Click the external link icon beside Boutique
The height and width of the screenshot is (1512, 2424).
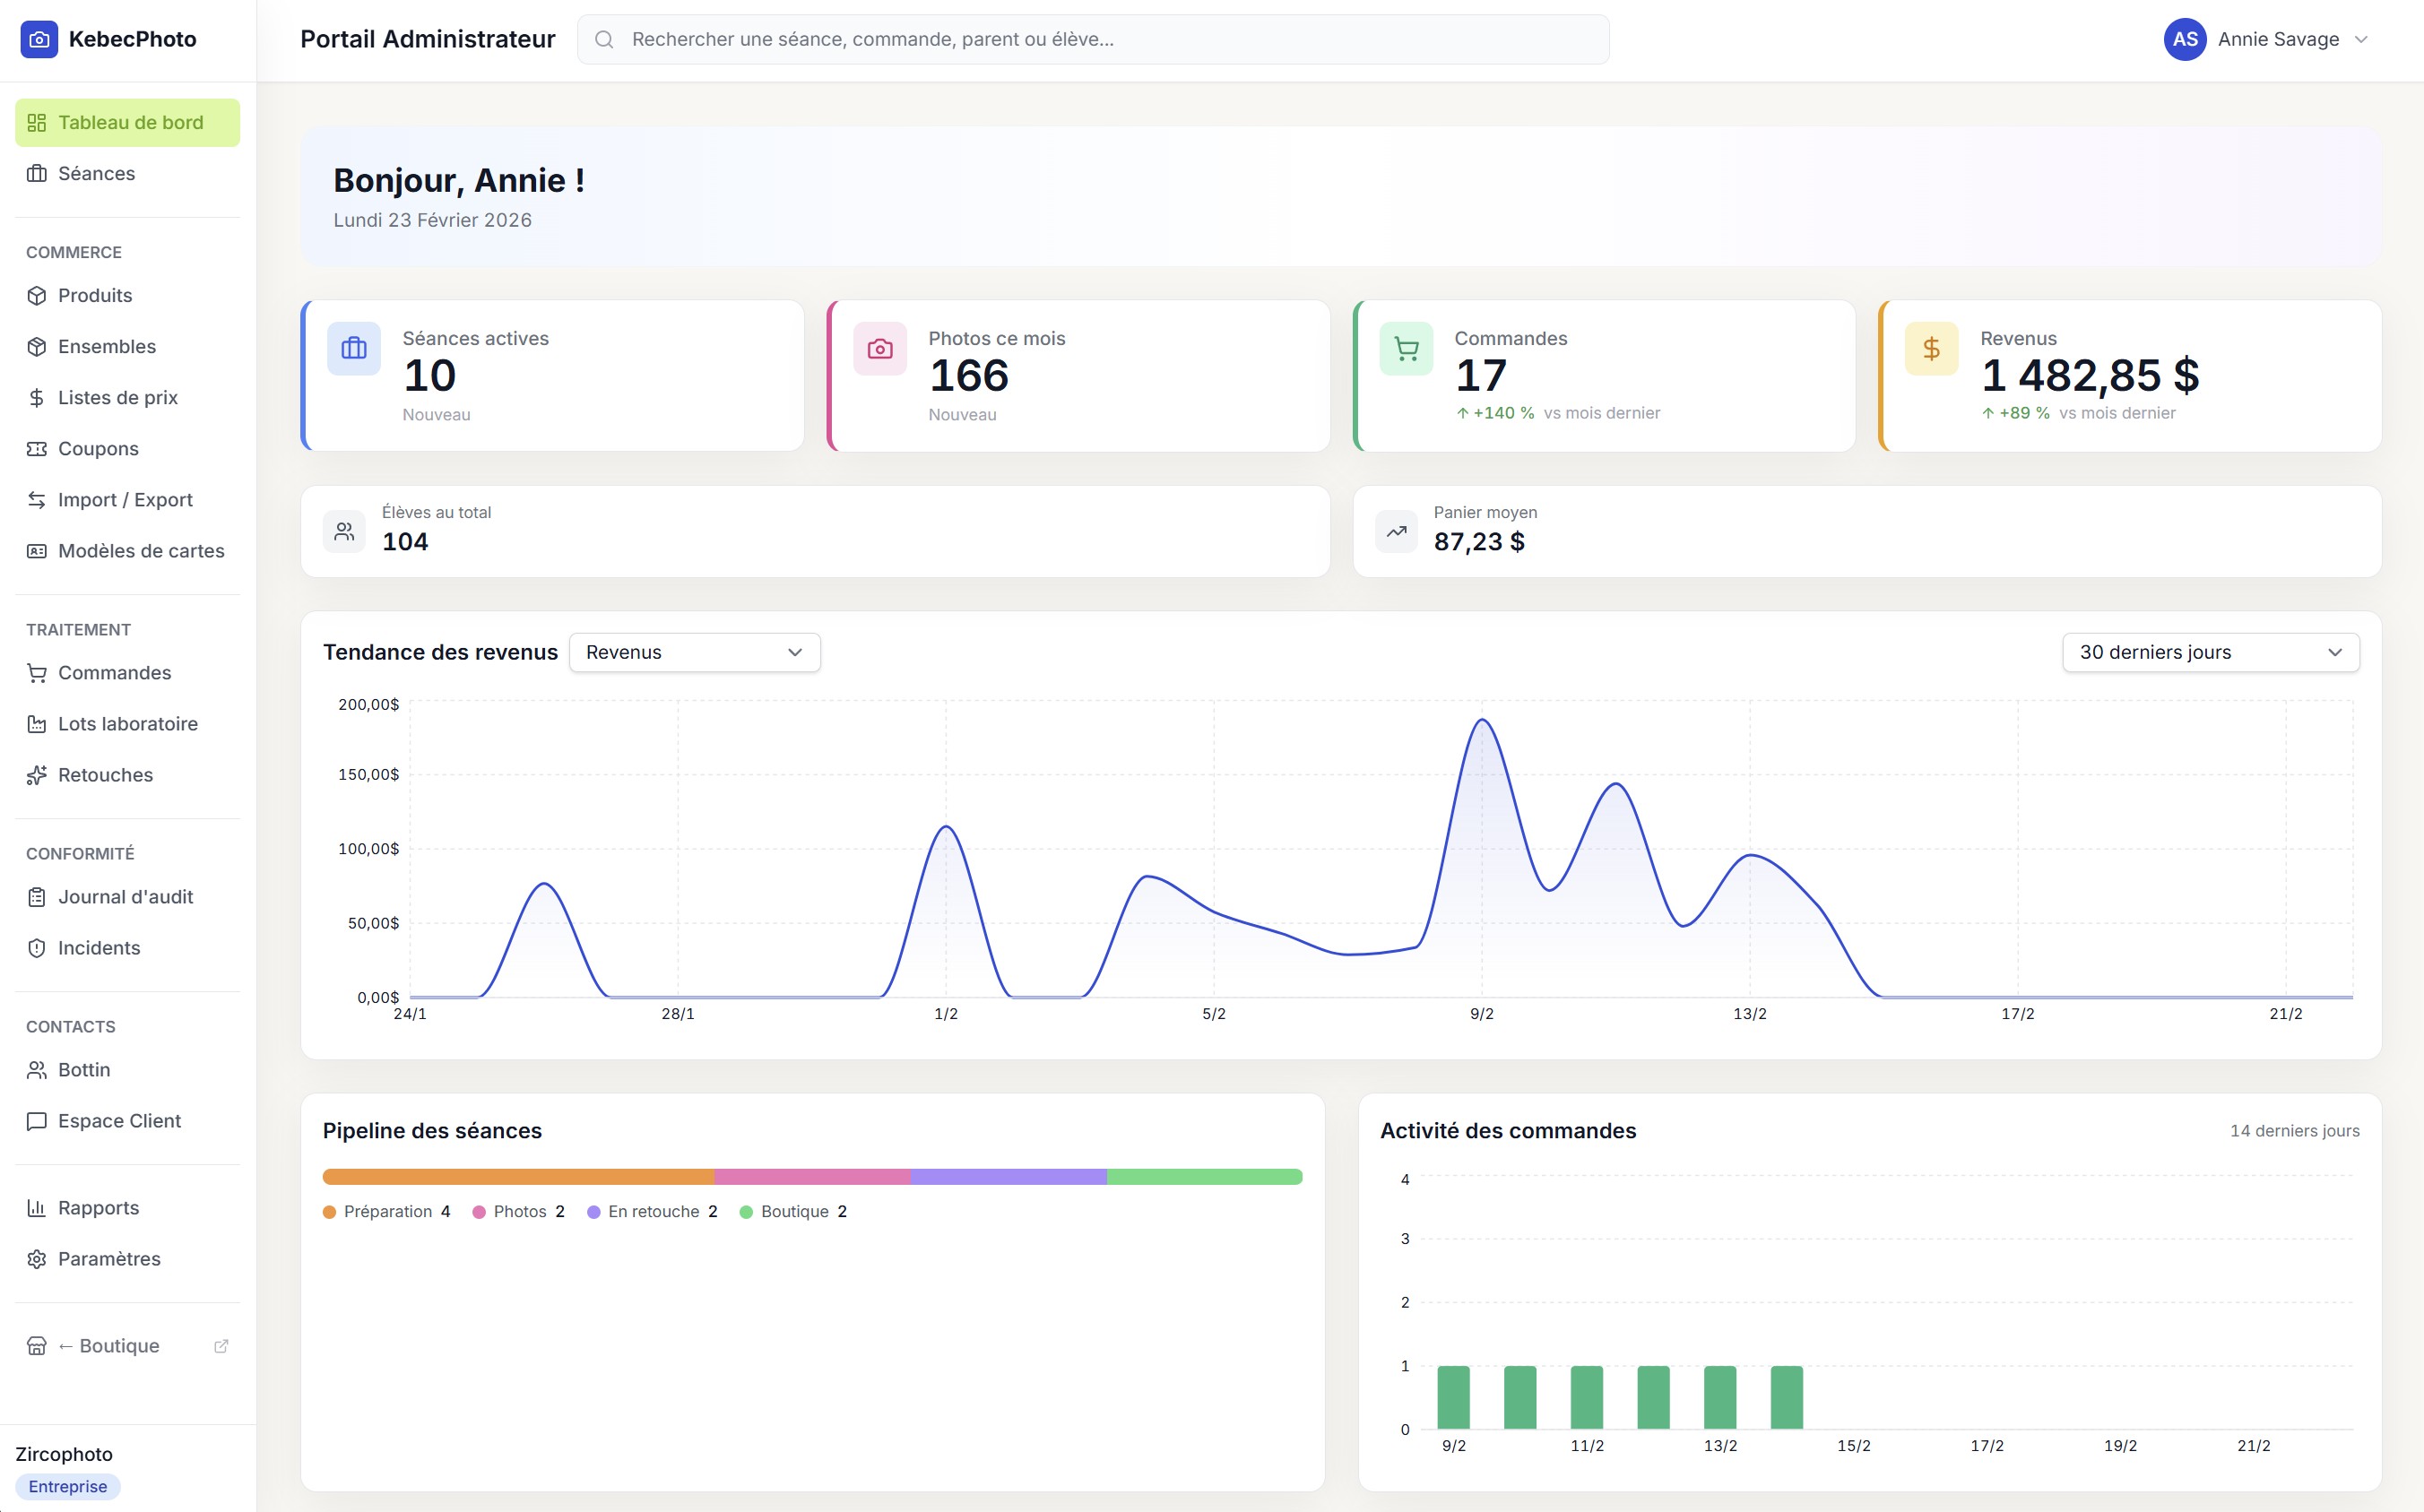[x=221, y=1346]
